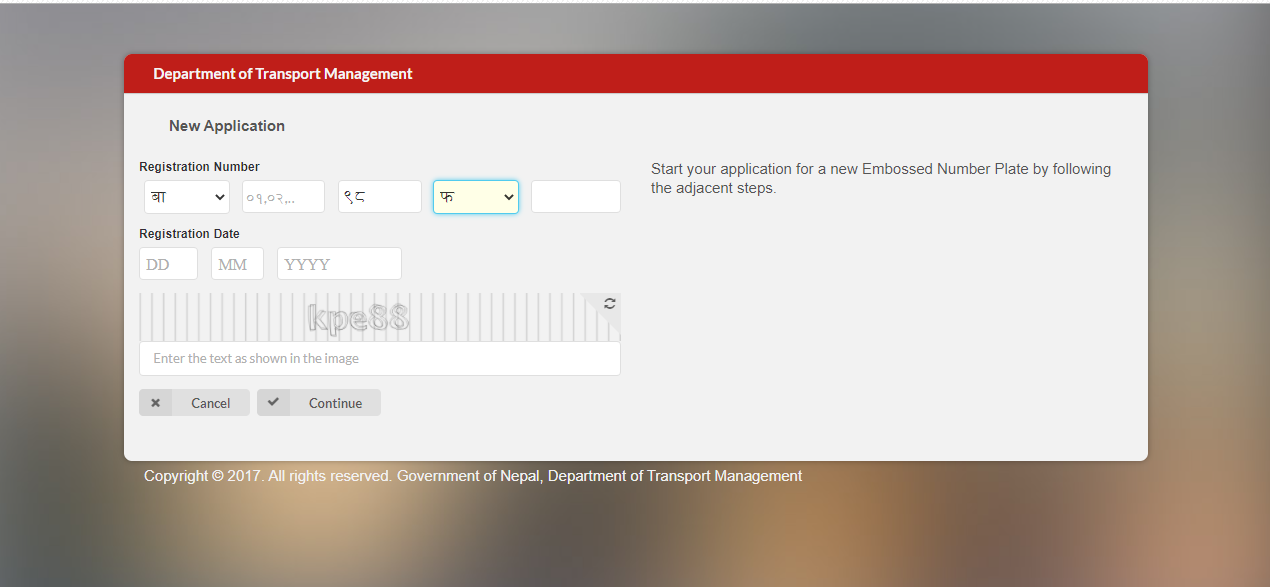Open the बा zone dropdown

click(x=187, y=197)
